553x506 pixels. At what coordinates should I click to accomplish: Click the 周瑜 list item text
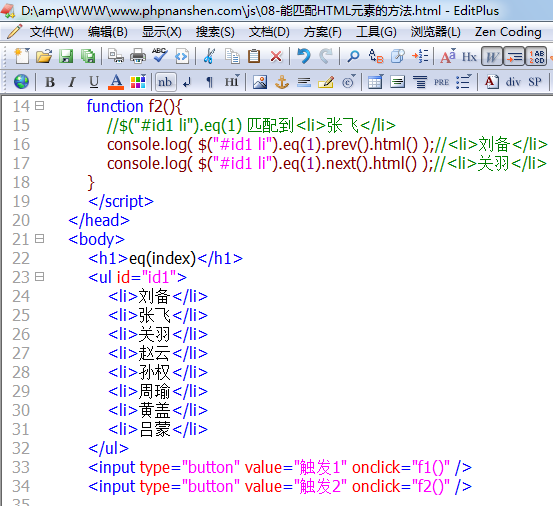tap(154, 391)
